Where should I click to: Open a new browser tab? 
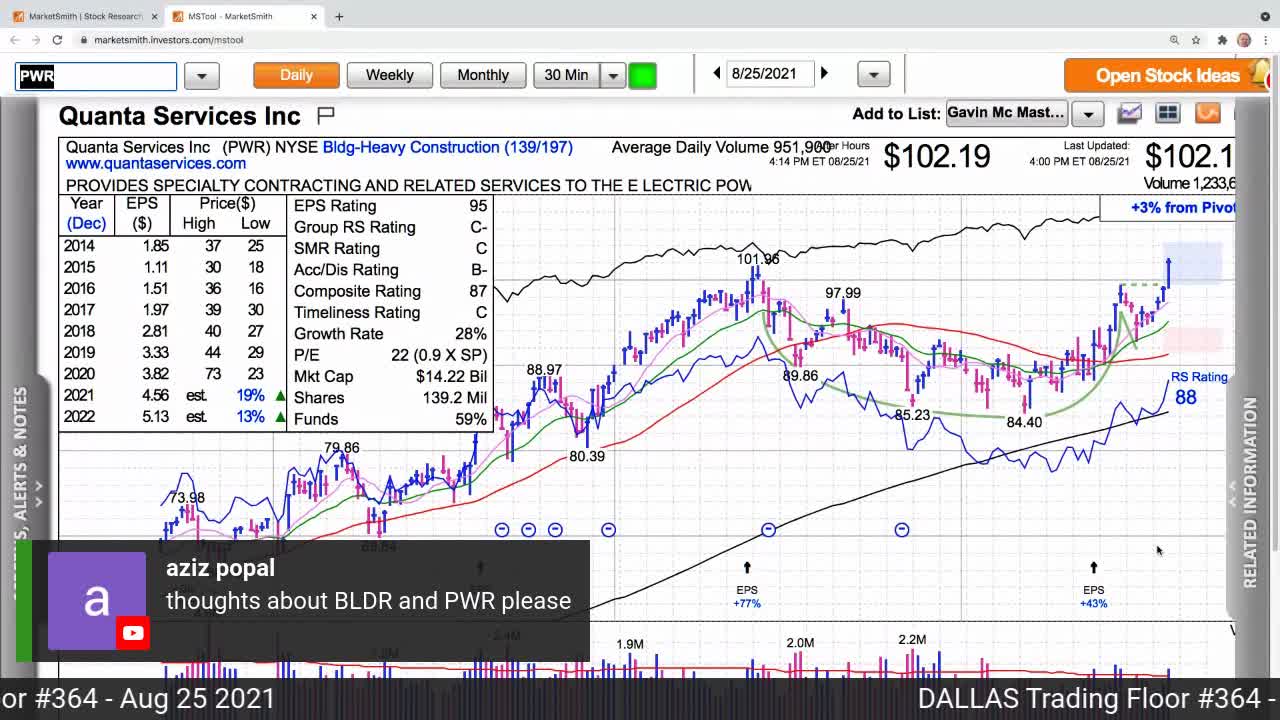click(x=339, y=16)
